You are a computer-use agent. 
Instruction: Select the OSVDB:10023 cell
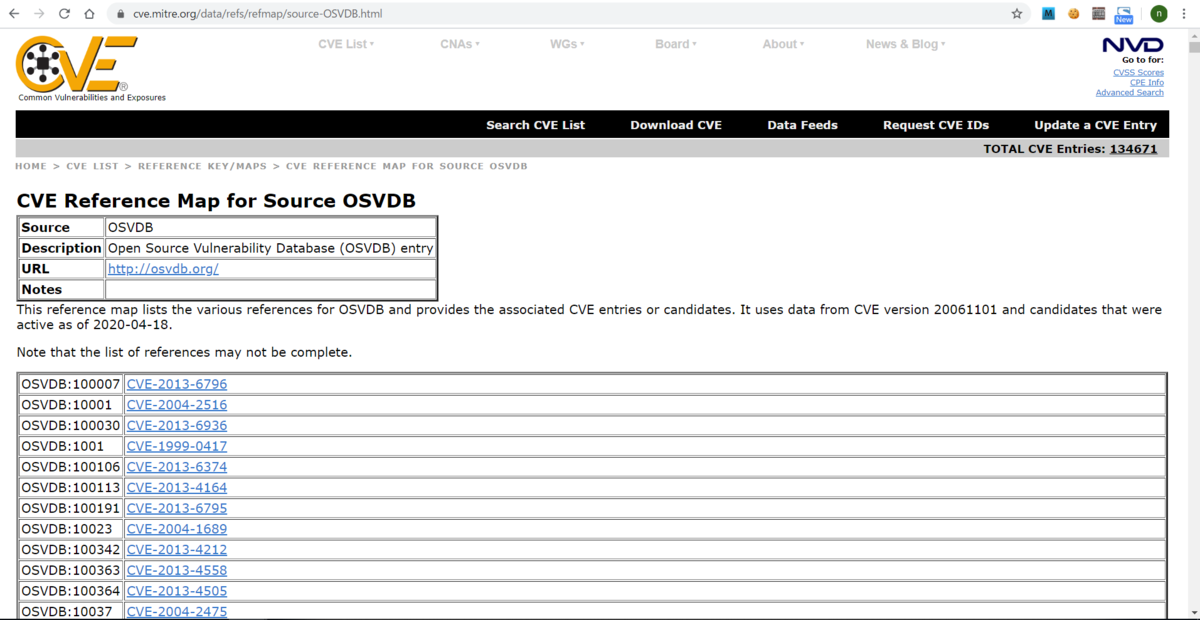71,528
